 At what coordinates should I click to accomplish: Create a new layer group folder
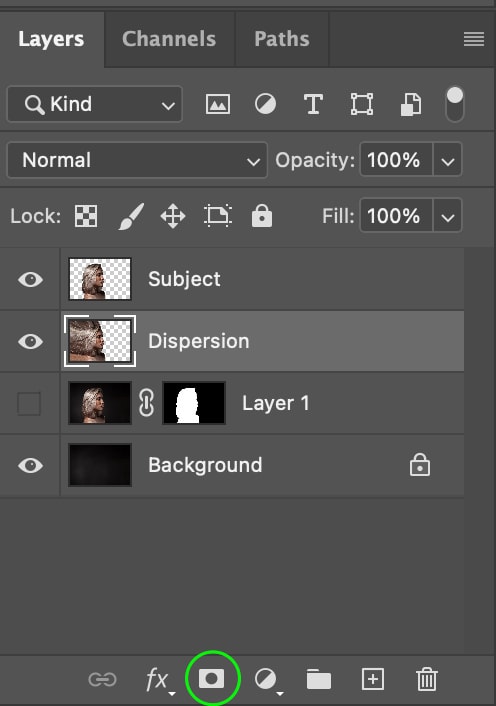319,679
